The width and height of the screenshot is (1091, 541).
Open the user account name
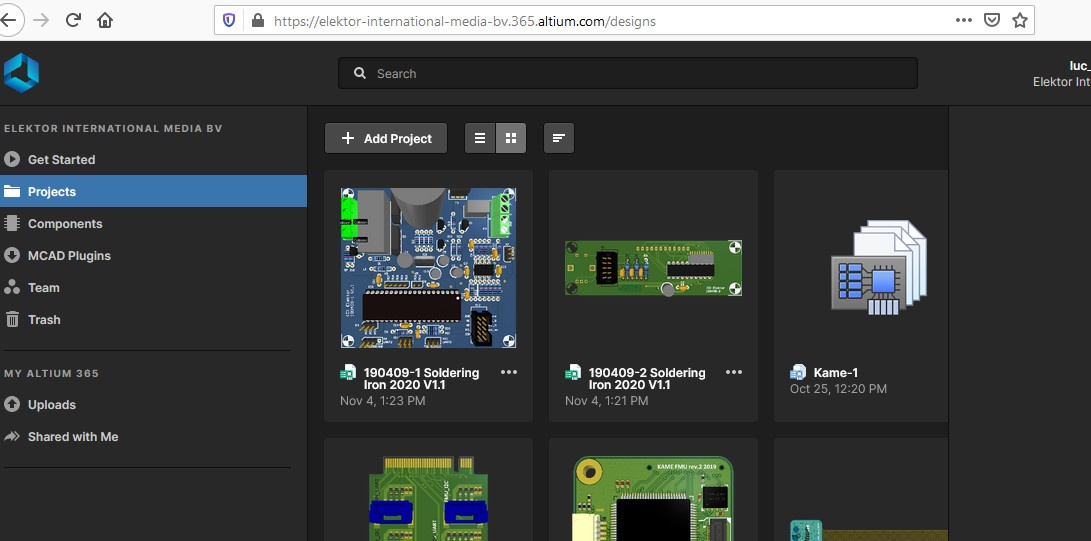(1080, 66)
